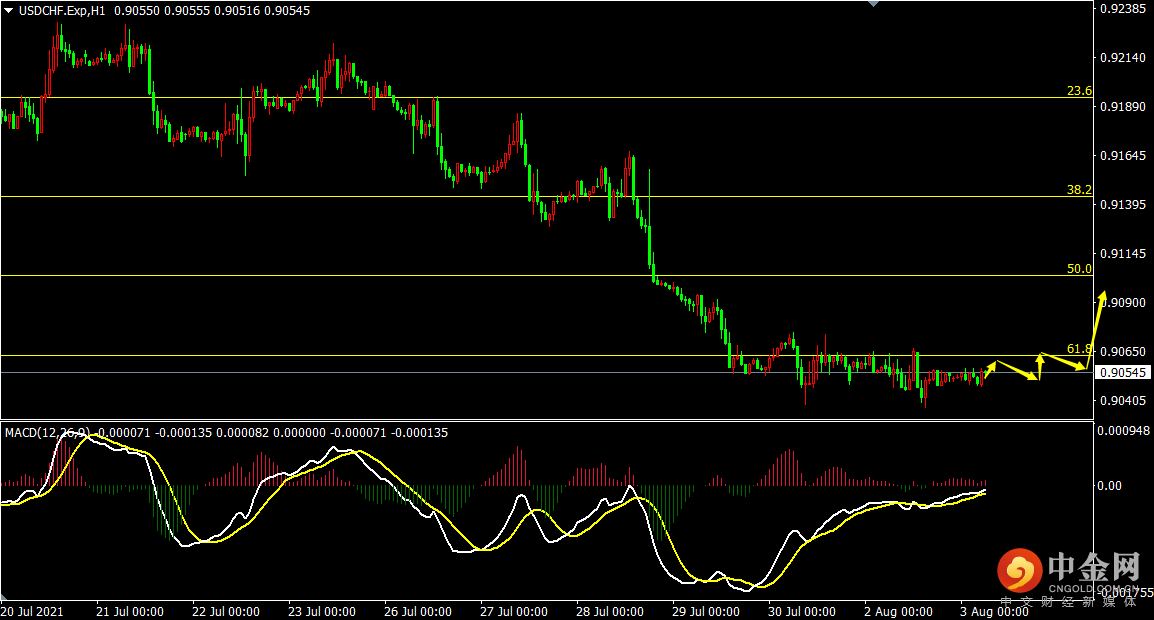Image resolution: width=1154 pixels, height=620 pixels.
Task: Click the 22 Jul 00:00 time label
Action: click(226, 612)
